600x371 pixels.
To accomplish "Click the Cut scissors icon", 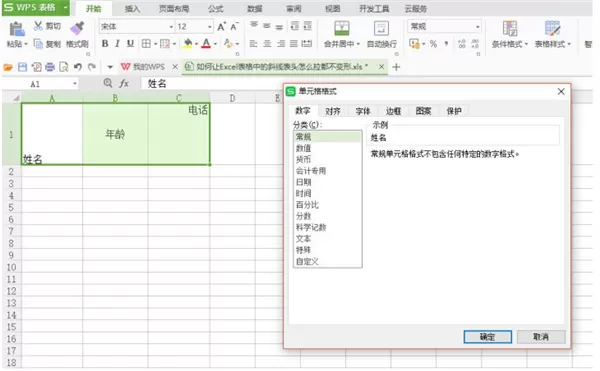I will point(38,26).
